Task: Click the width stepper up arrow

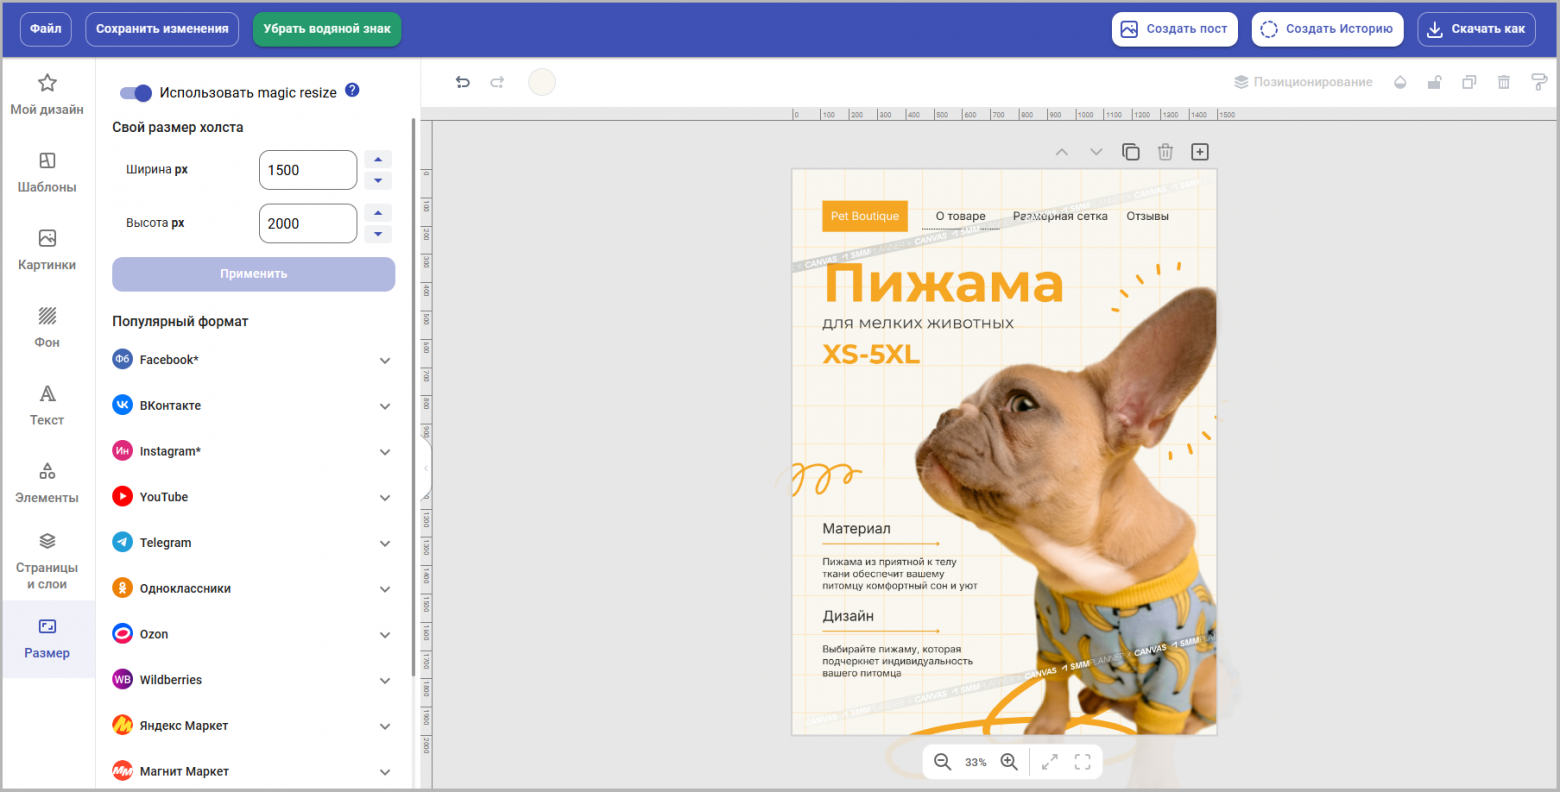Action: [377, 158]
